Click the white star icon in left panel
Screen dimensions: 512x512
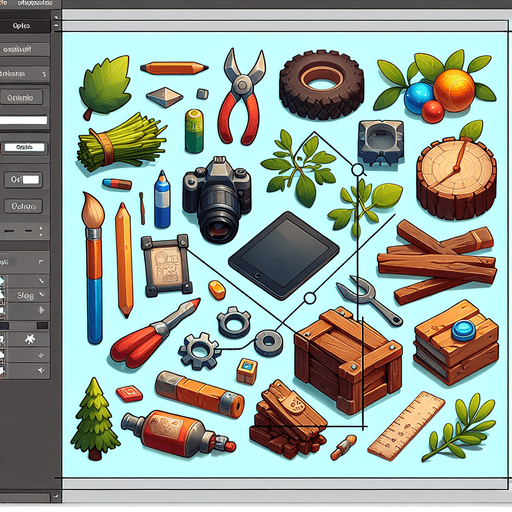(x=30, y=339)
